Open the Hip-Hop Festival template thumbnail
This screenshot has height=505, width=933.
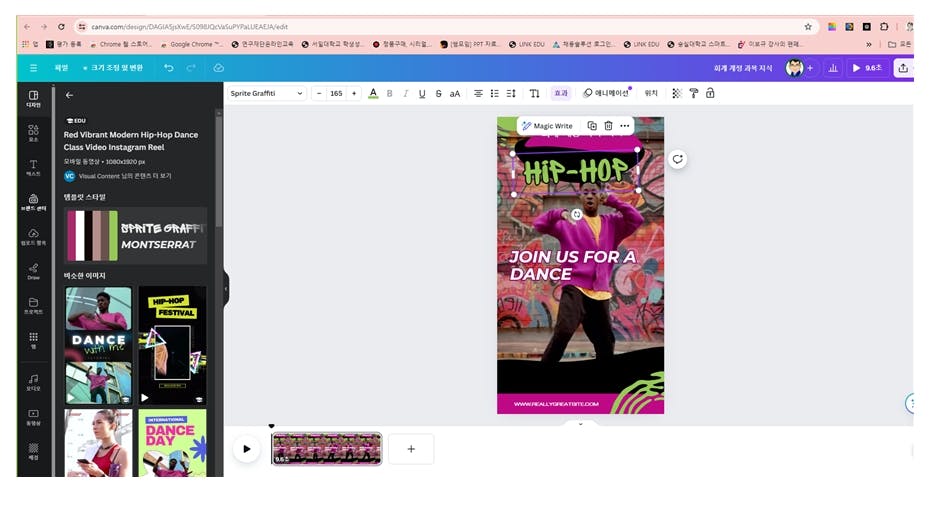pyautogui.click(x=173, y=346)
